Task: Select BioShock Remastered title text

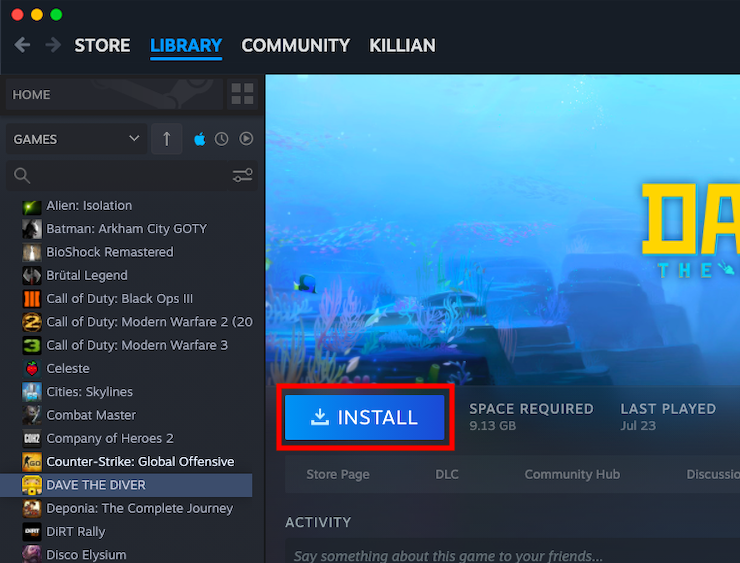Action: click(110, 252)
